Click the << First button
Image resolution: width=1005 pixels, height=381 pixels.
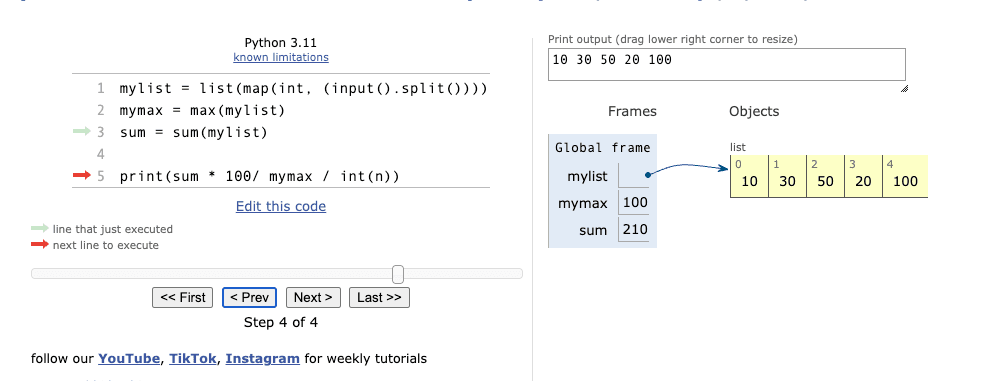[x=183, y=298]
